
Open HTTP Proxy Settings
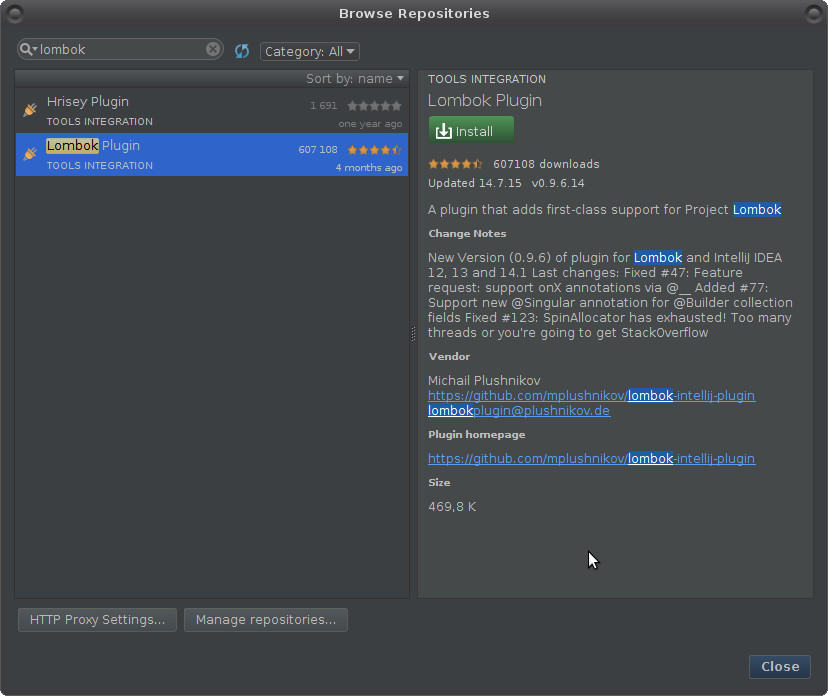click(96, 620)
